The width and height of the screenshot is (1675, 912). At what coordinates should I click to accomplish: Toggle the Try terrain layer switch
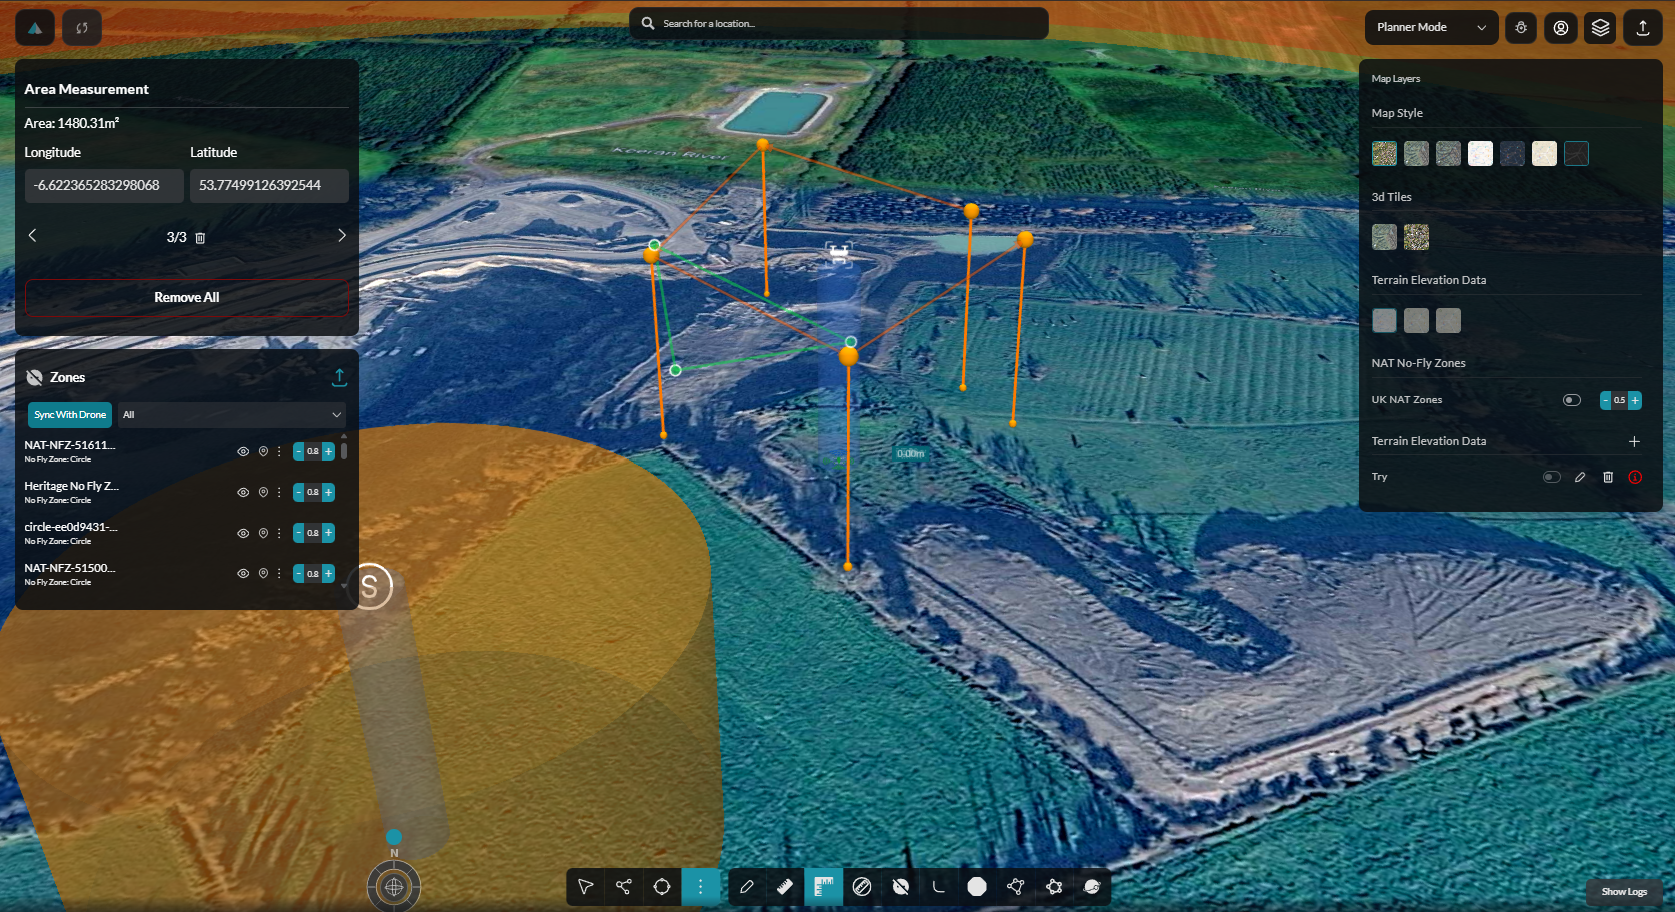(1552, 477)
